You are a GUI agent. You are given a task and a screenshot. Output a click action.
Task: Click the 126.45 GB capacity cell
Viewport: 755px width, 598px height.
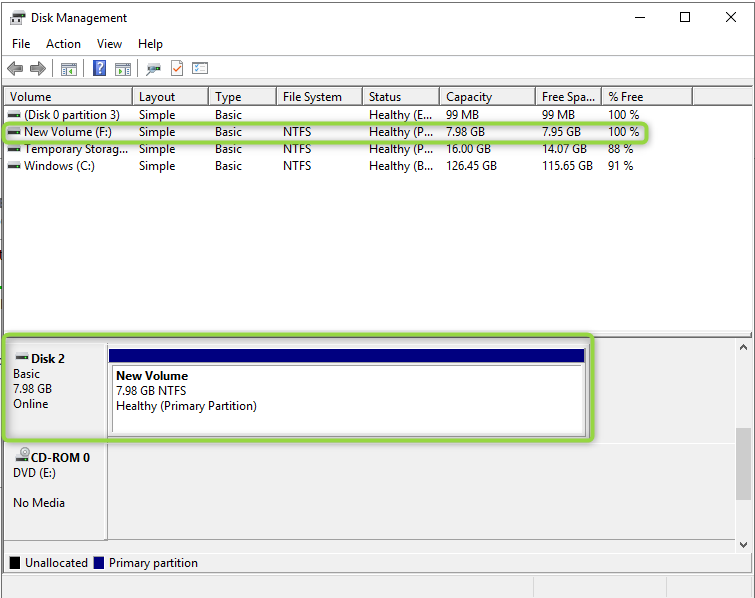click(x=471, y=166)
